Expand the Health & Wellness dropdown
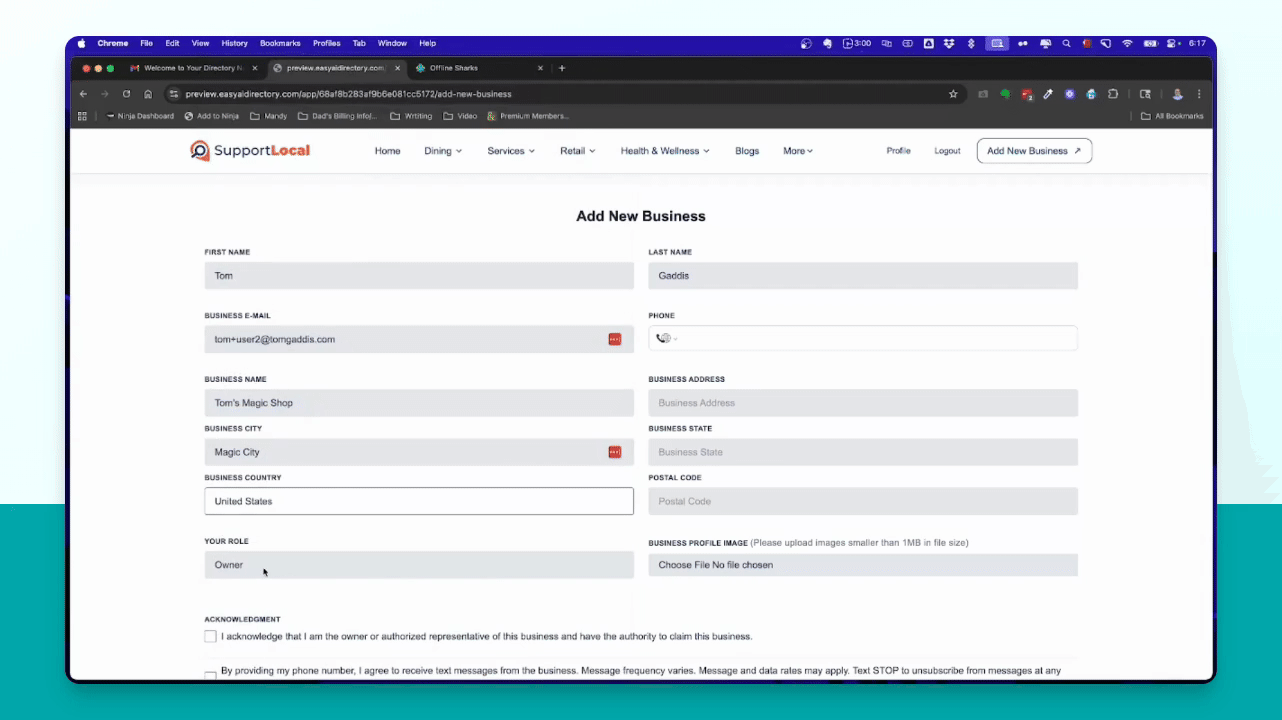Screen dimensions: 1282x720 (665, 151)
